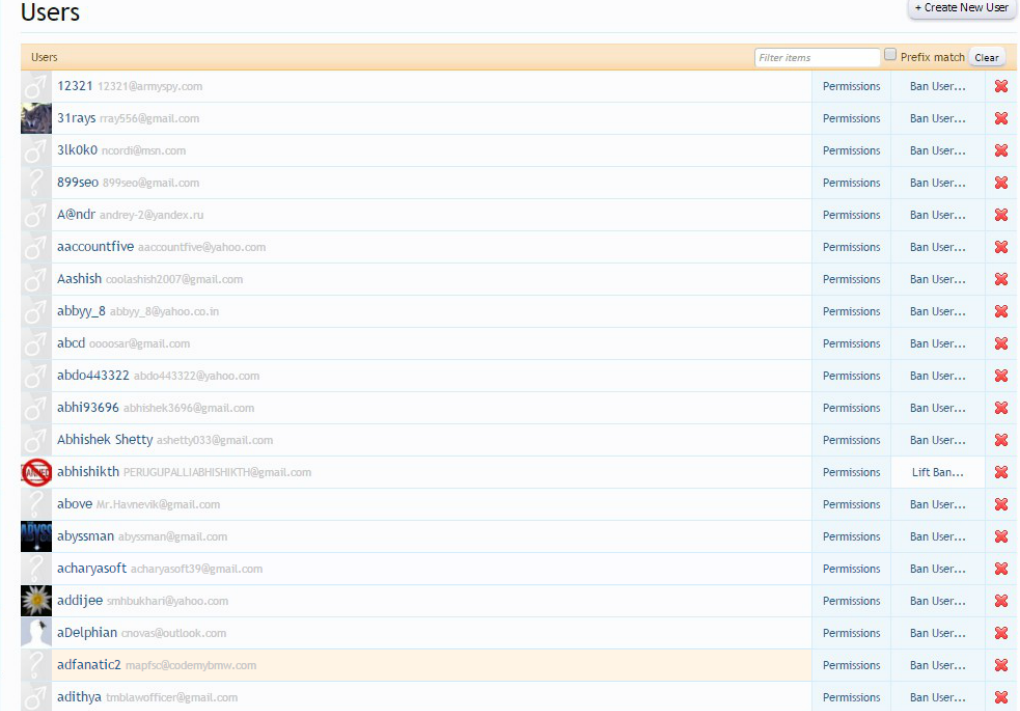The image size is (1020, 711).
Task: Open user aDelphian name link
Action: [87, 633]
